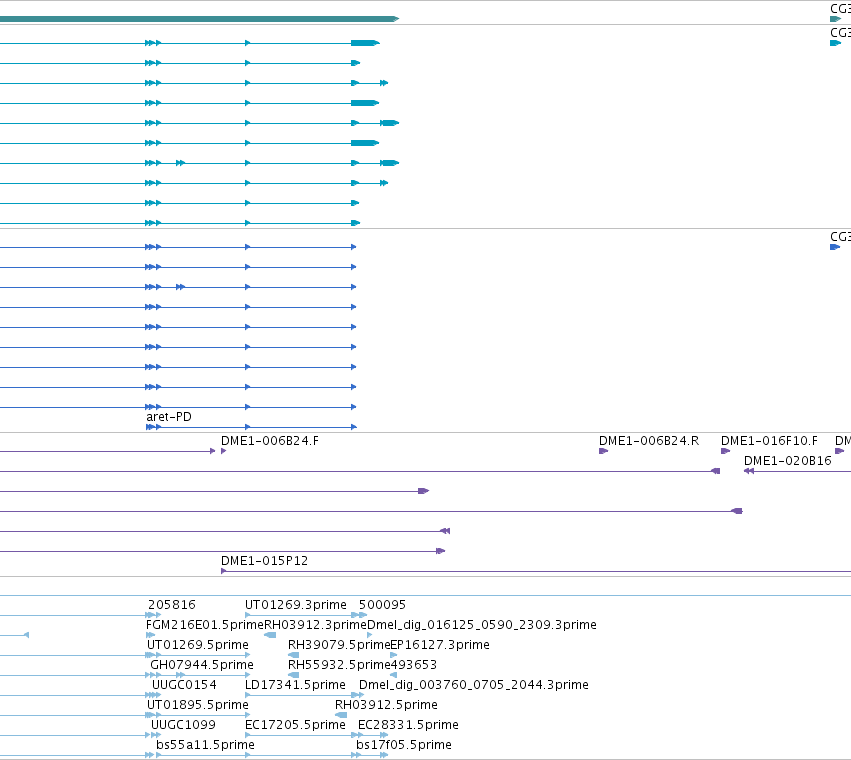The image size is (851, 760).
Task: Select the blue exon block under RH03912.5prime
Action: click(341, 715)
